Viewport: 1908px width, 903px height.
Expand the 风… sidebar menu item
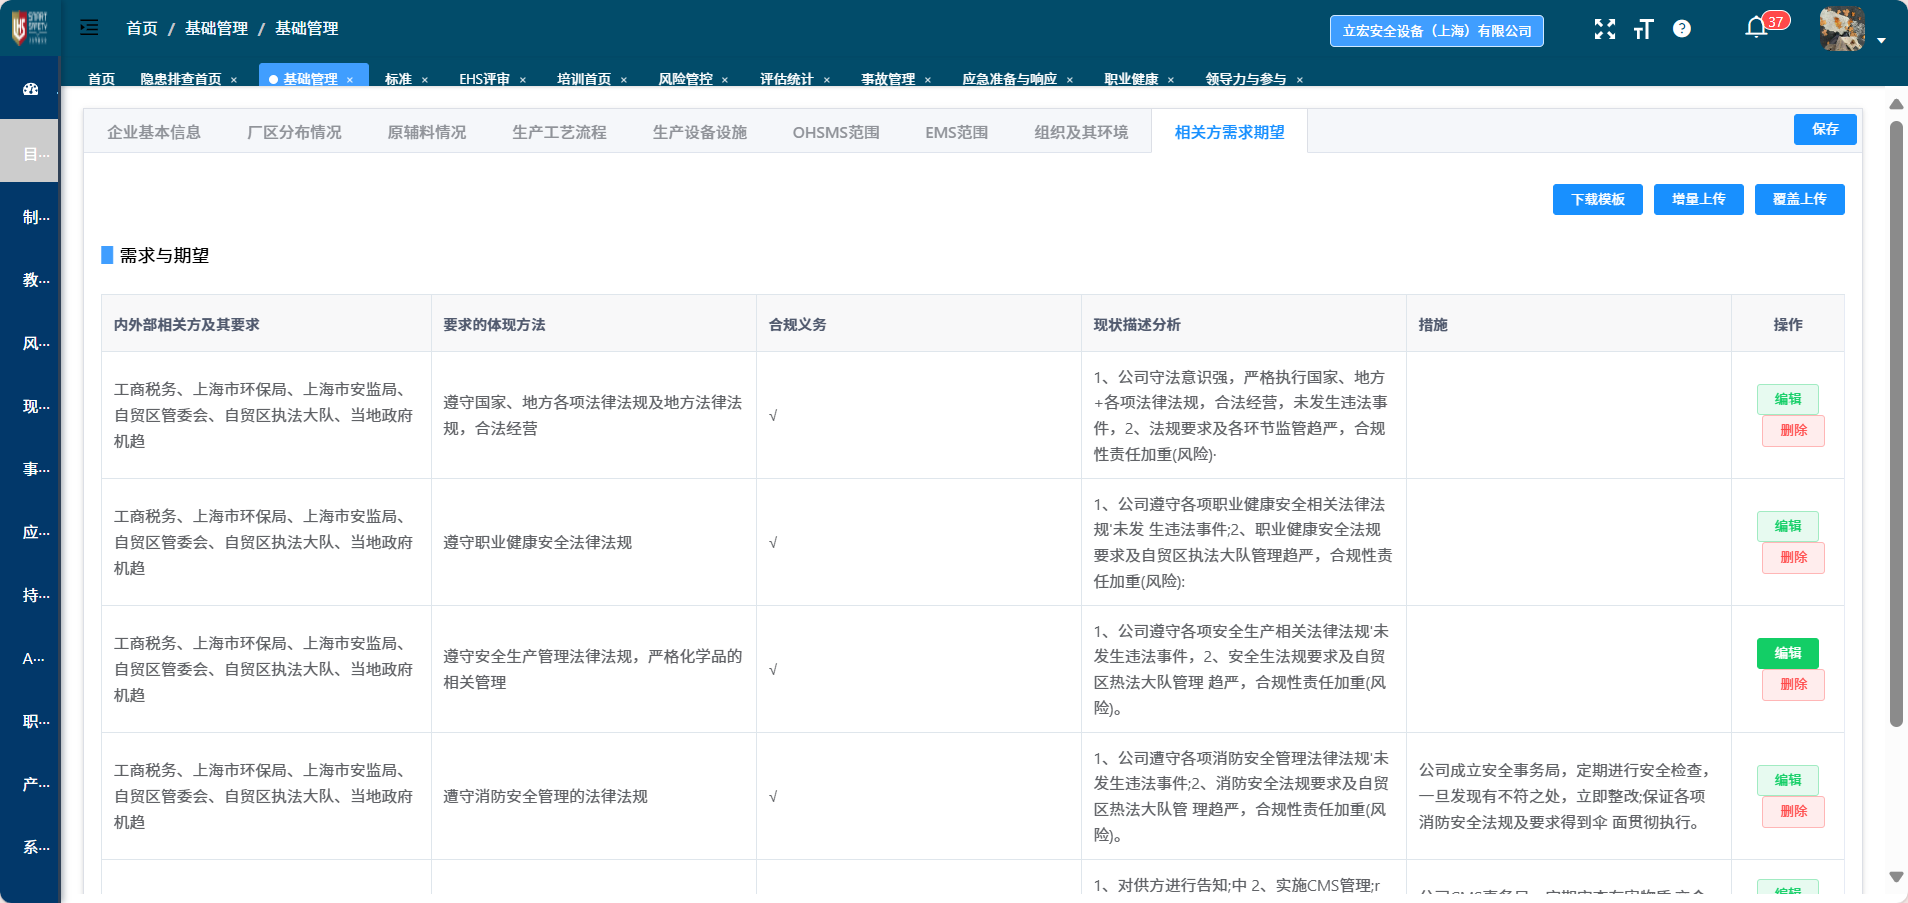(30, 343)
